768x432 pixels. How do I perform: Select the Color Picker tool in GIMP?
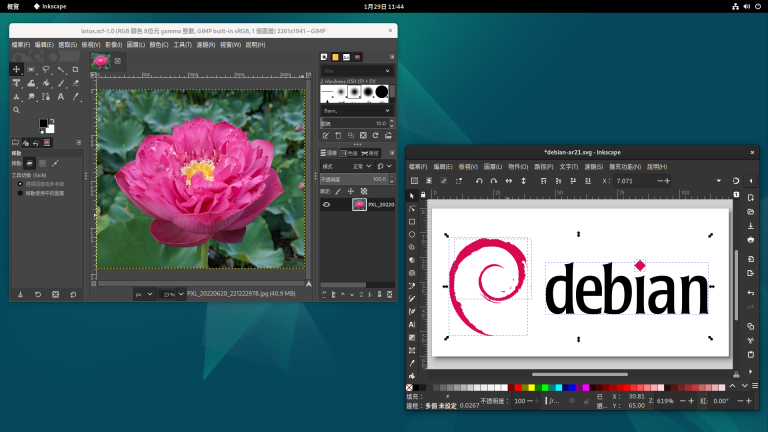75,97
